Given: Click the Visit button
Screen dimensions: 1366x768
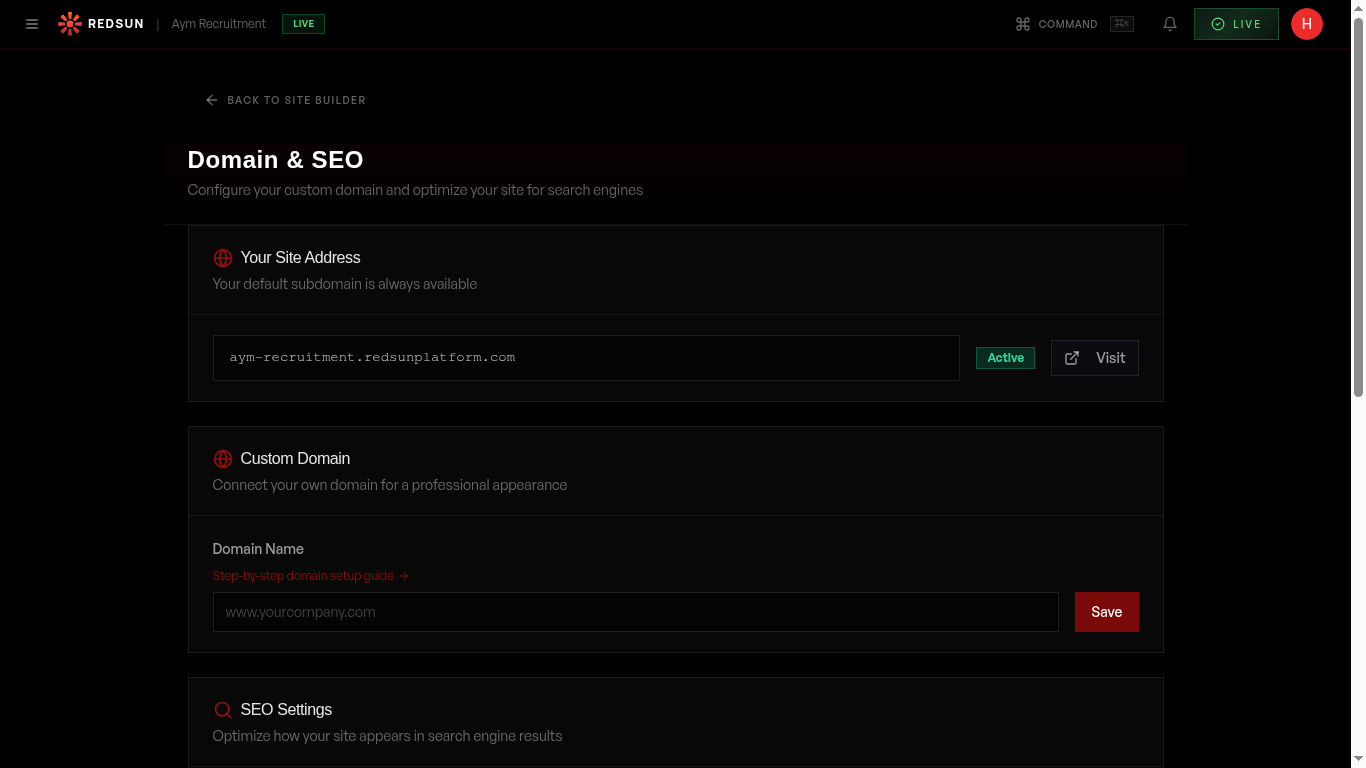Looking at the screenshot, I should (x=1095, y=357).
